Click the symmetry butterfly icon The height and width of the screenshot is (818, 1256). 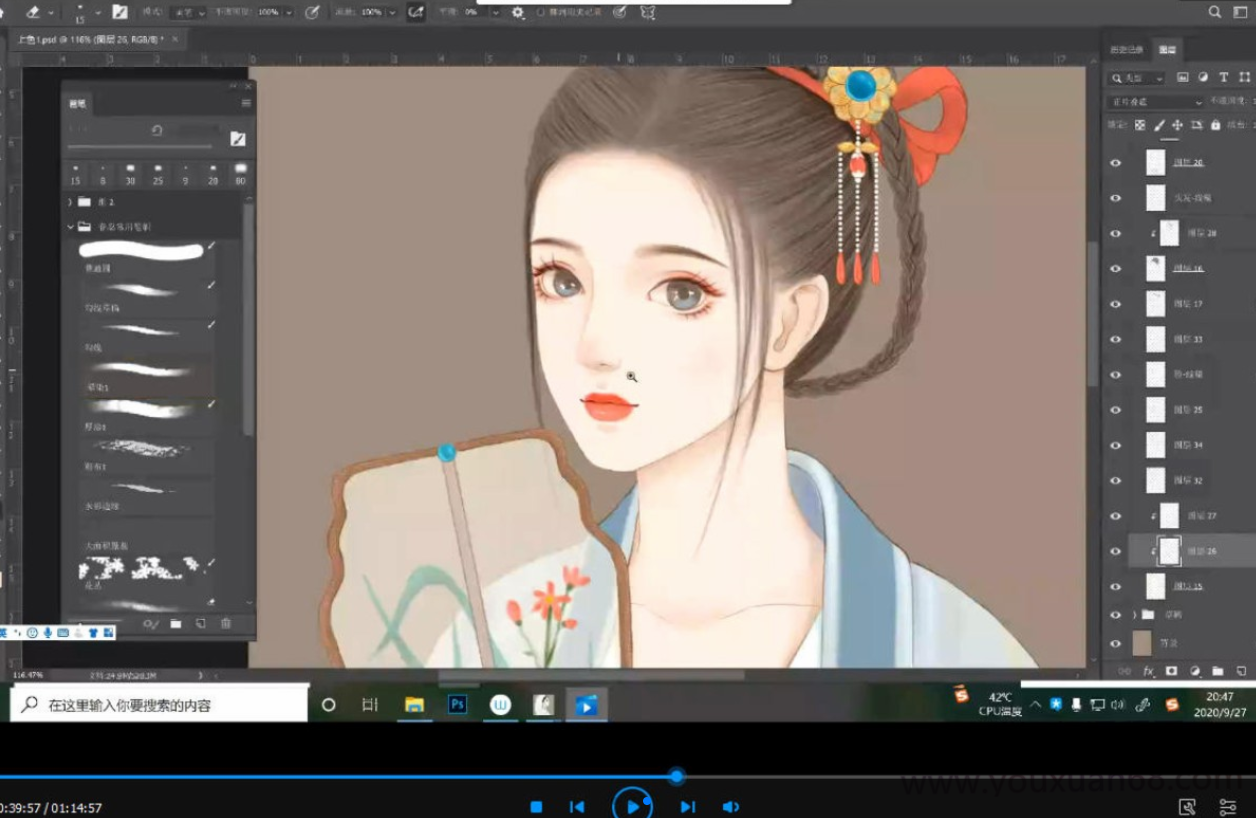point(648,12)
